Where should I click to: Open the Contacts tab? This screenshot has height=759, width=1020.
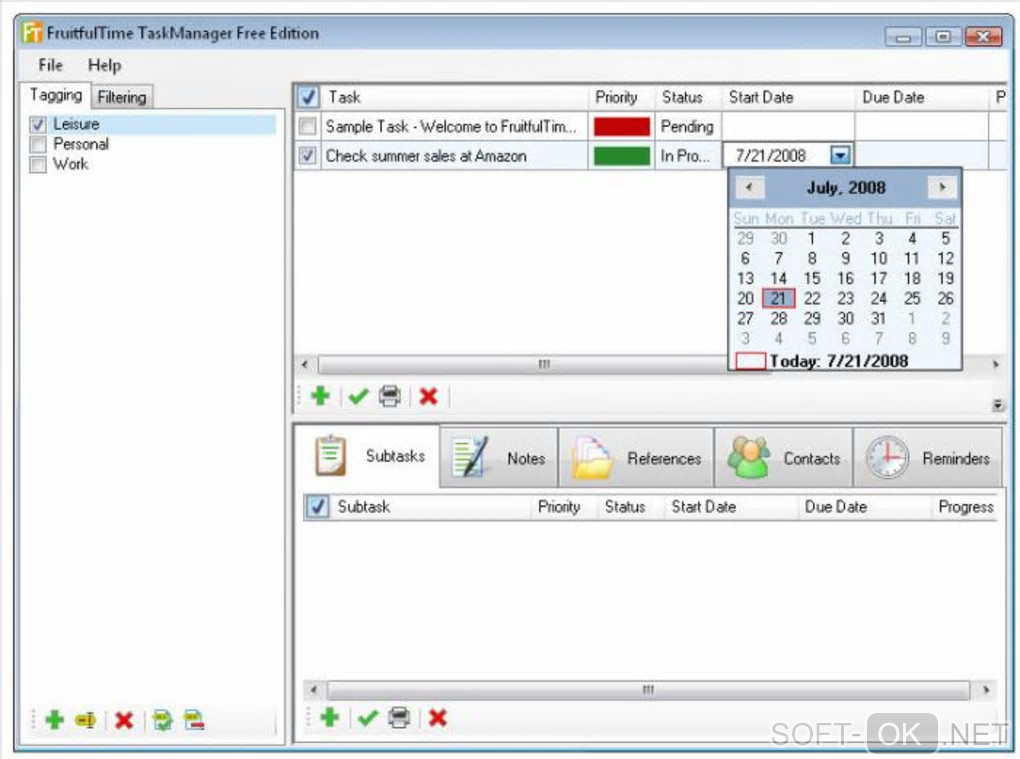pyautogui.click(x=784, y=458)
